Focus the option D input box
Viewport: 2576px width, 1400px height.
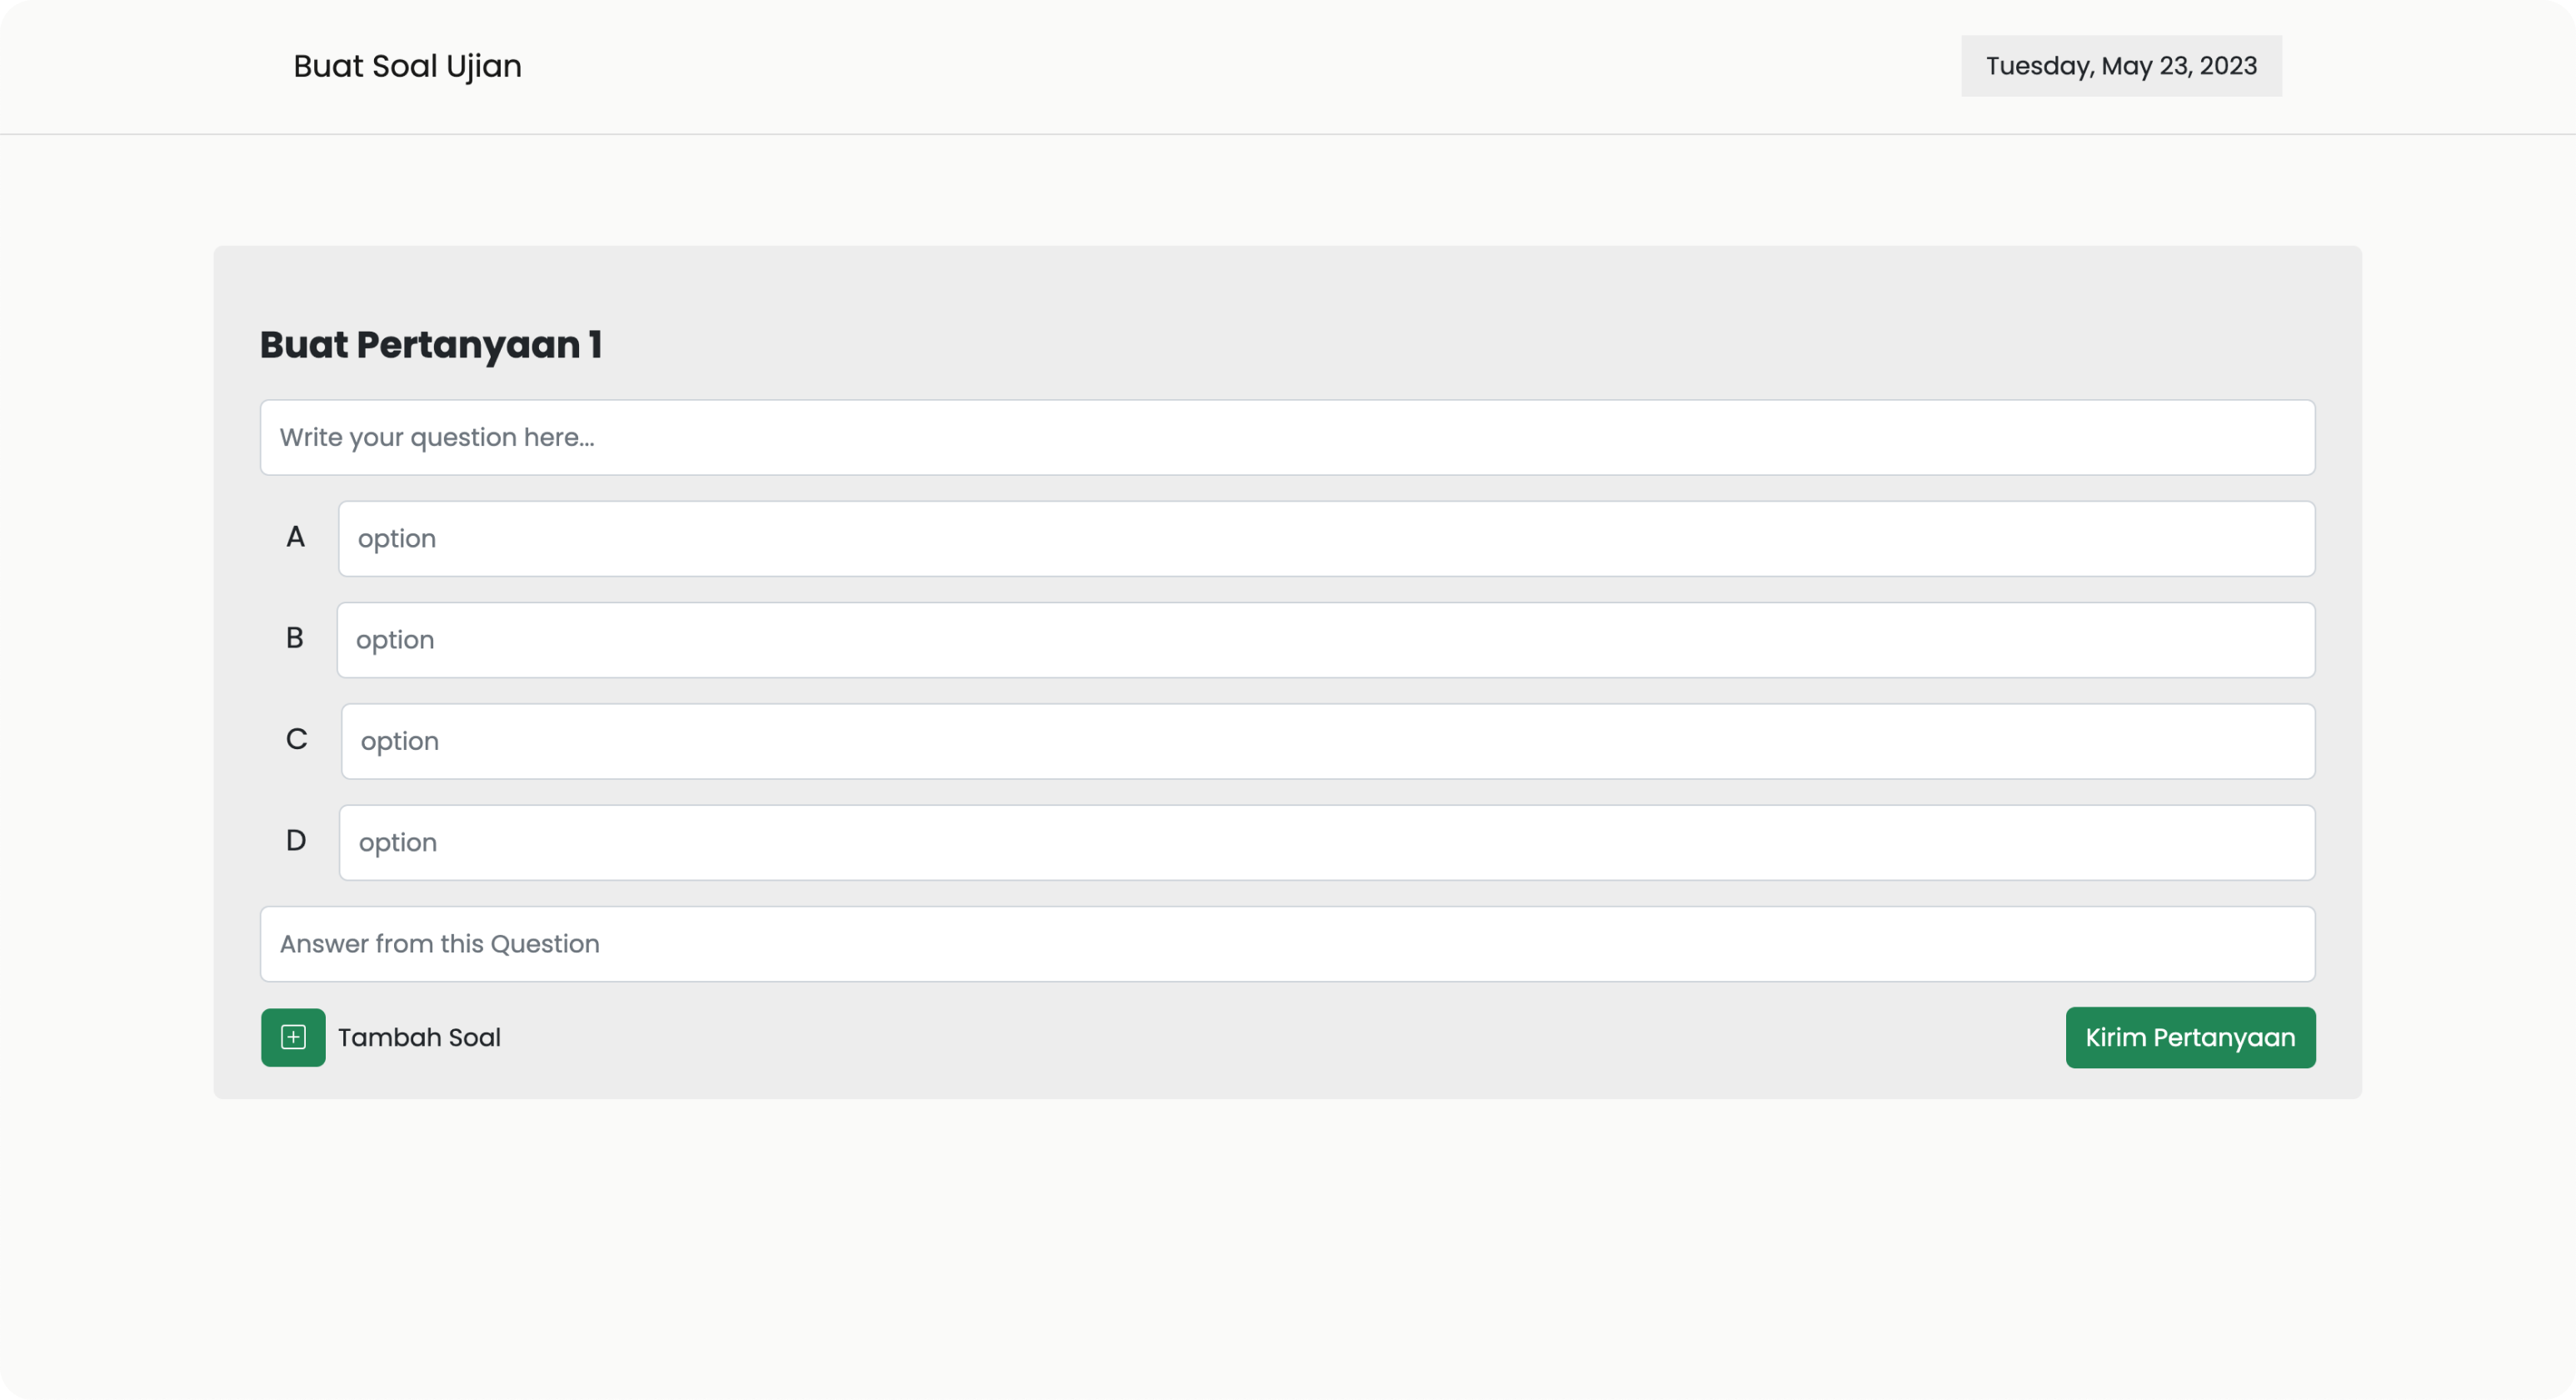point(1326,843)
